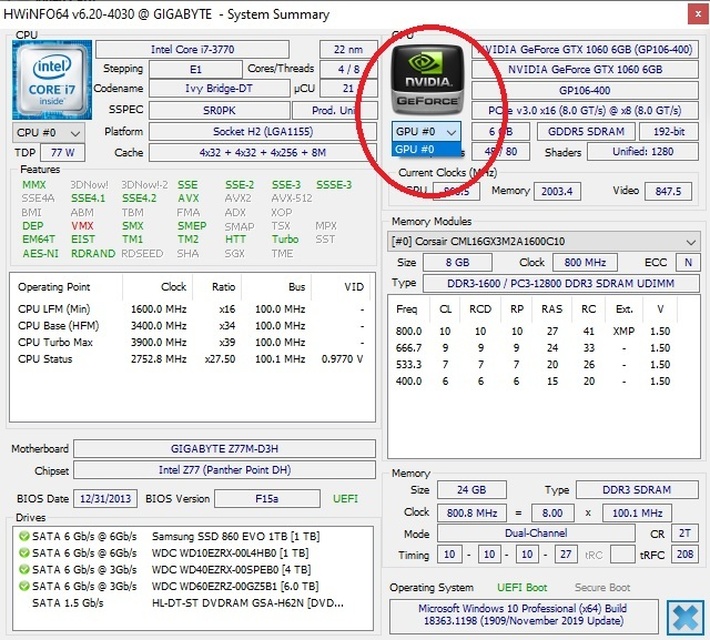Click green check icon for WDC WD10EZRX drive
The width and height of the screenshot is (710, 640).
pos(24,553)
